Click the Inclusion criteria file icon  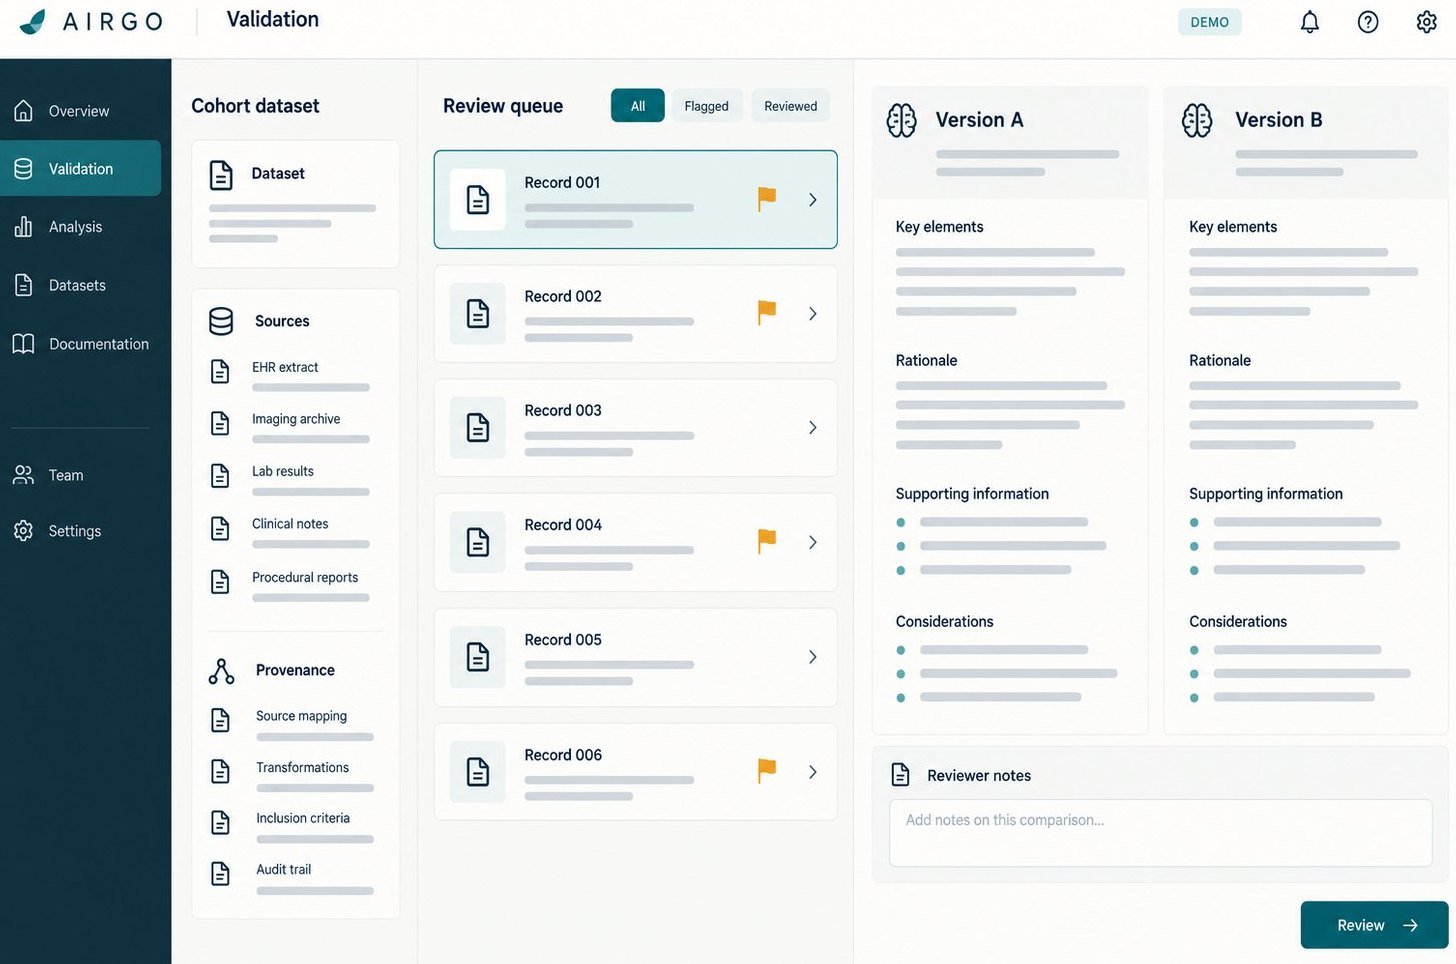220,822
